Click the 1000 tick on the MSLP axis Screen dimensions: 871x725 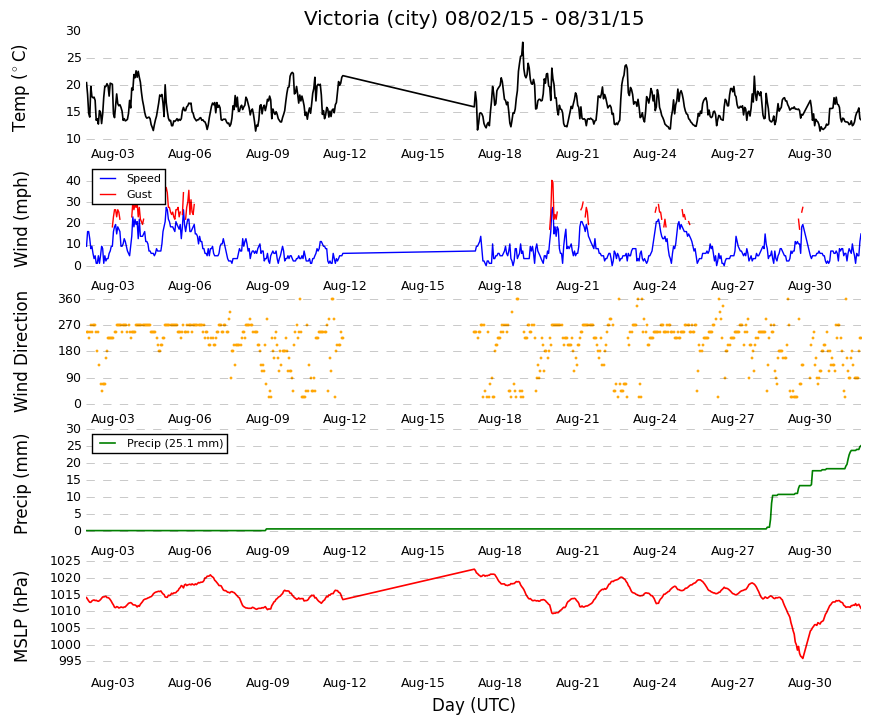tap(66, 645)
